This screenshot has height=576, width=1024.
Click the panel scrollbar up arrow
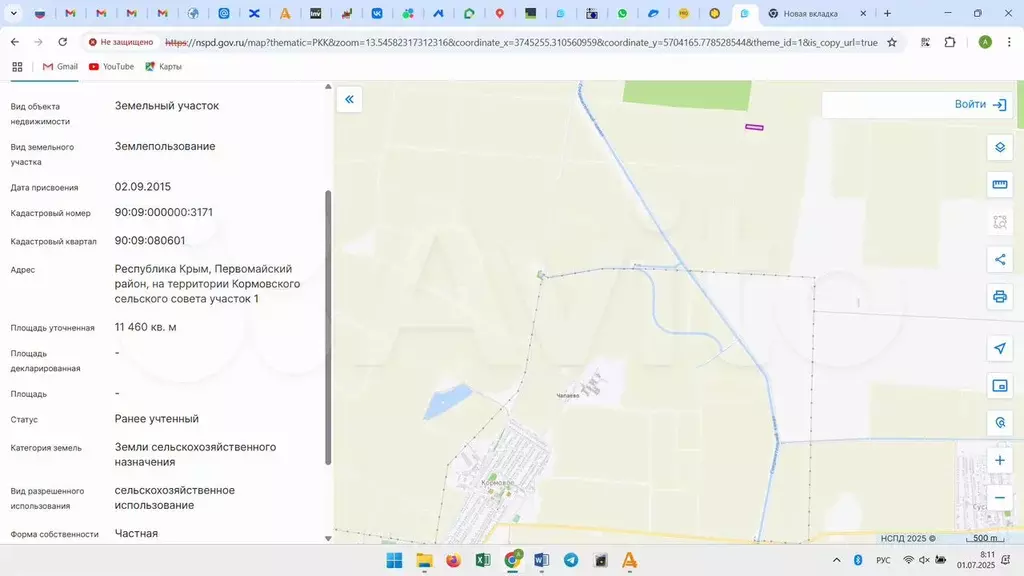[x=328, y=87]
